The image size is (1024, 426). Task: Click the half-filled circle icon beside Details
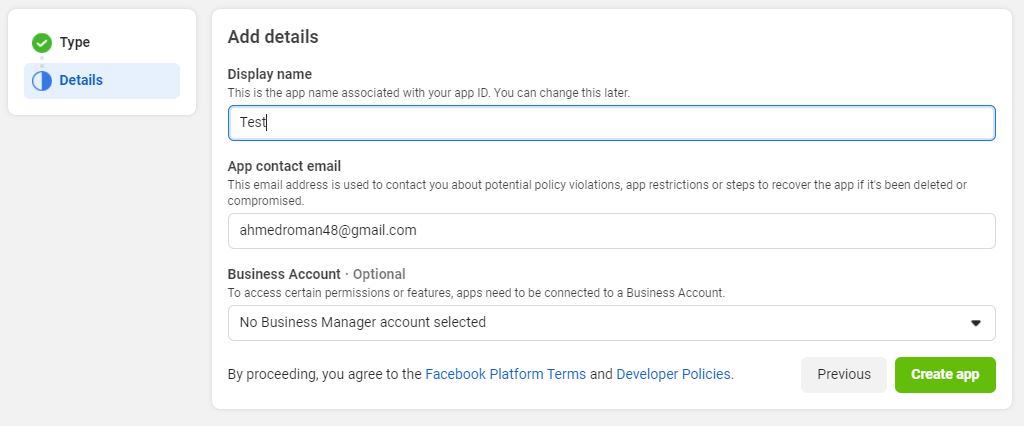point(41,81)
